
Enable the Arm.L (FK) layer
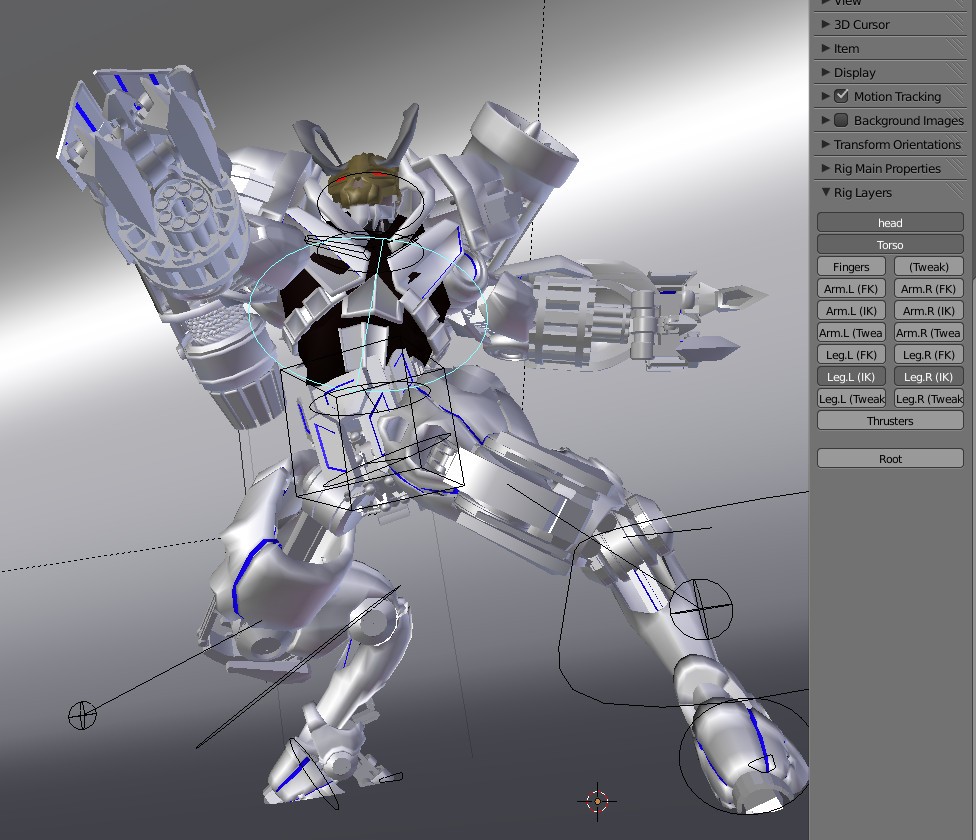click(x=851, y=289)
